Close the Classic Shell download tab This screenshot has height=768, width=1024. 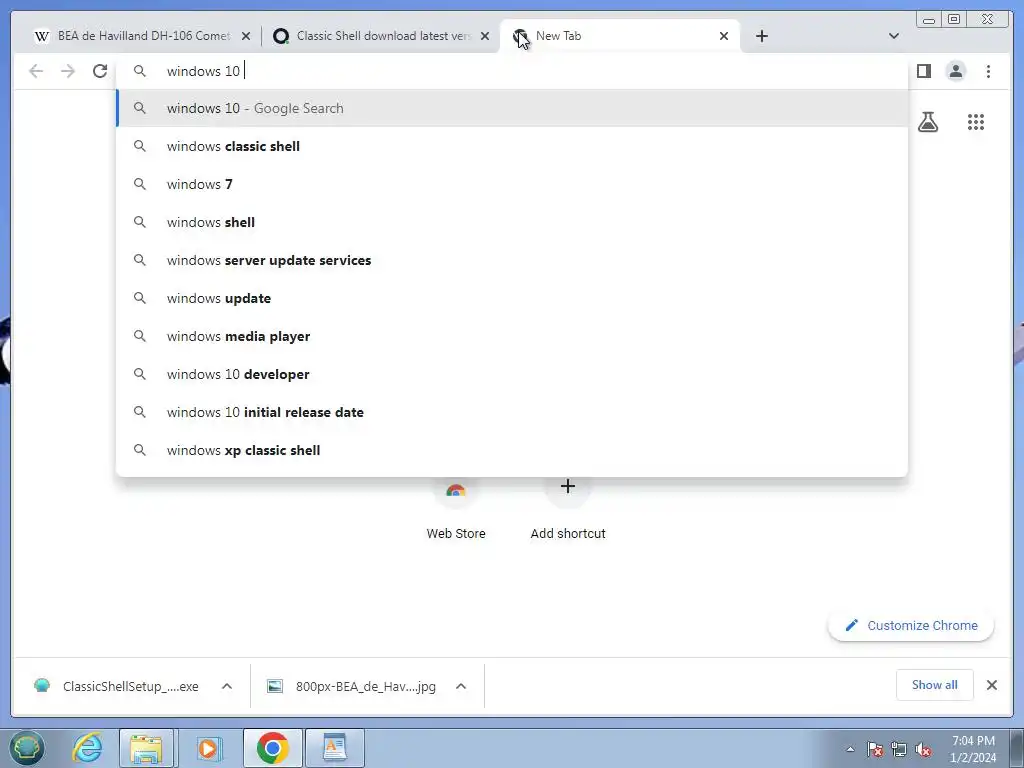coord(485,36)
